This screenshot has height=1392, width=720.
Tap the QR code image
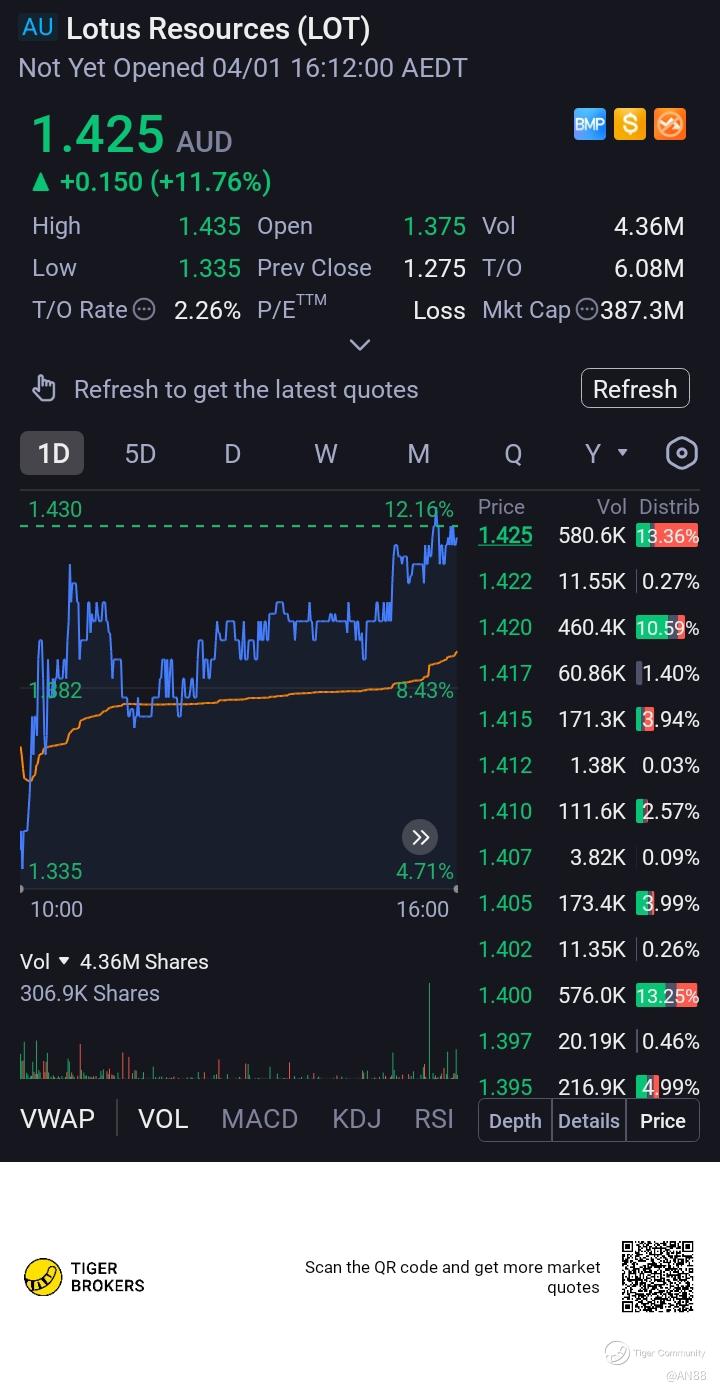657,1276
